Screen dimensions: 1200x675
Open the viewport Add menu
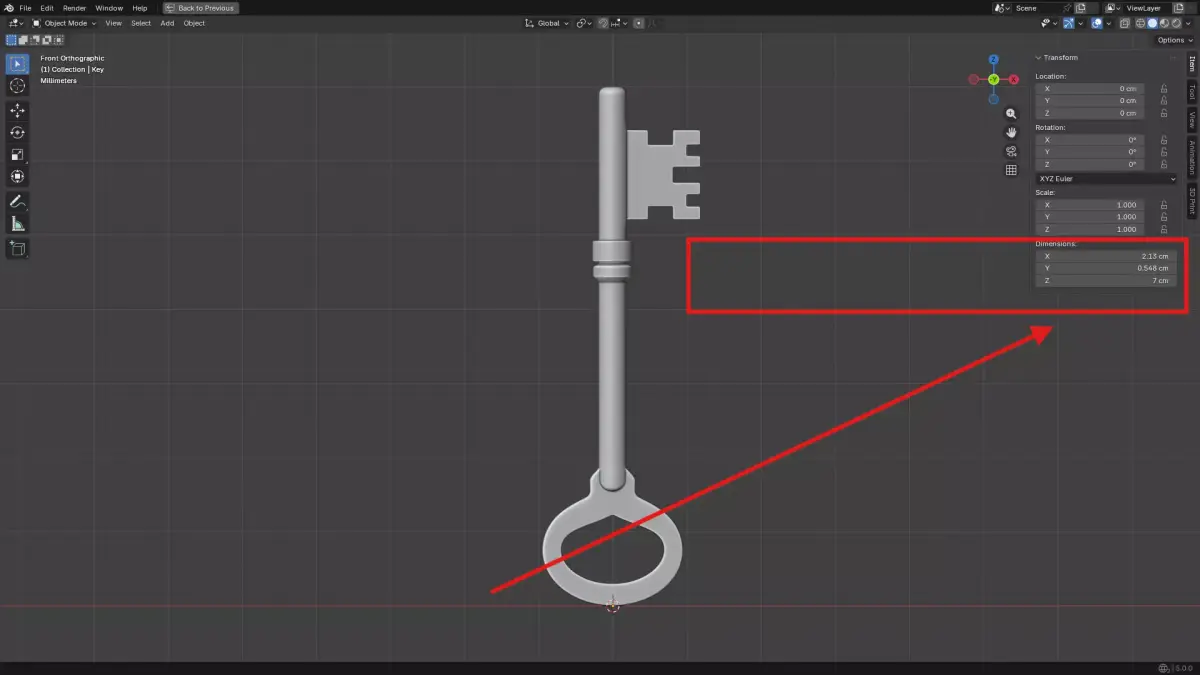(167, 23)
